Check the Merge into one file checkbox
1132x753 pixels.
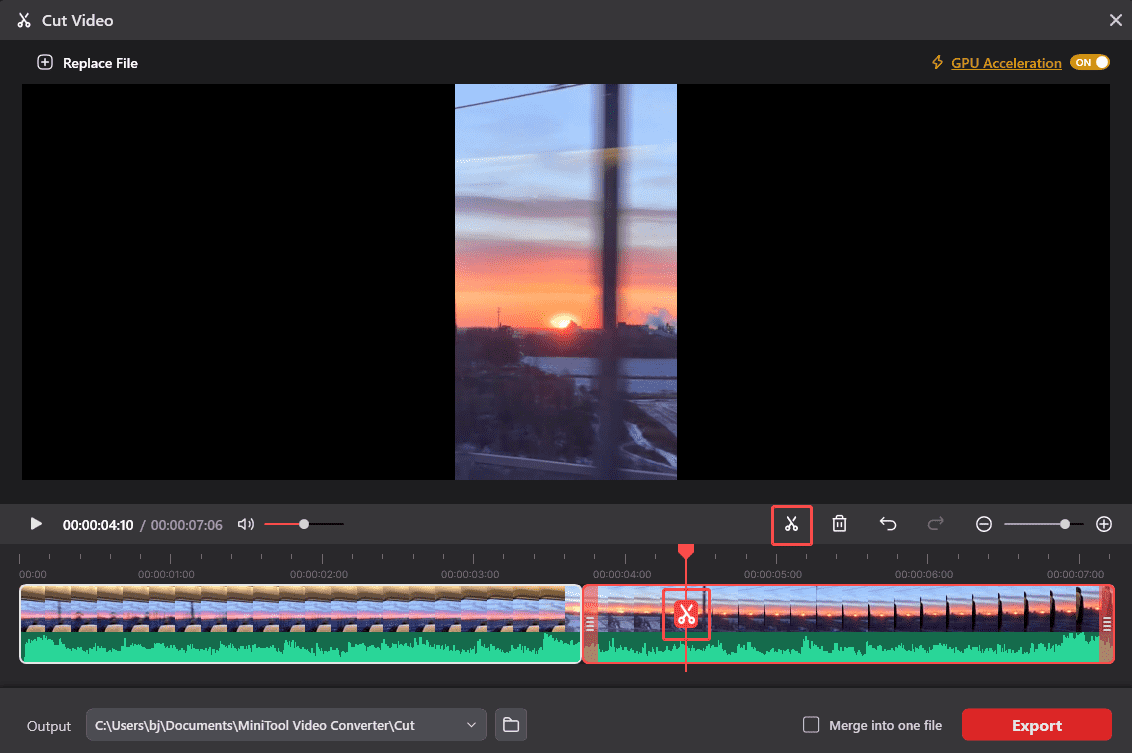811,725
